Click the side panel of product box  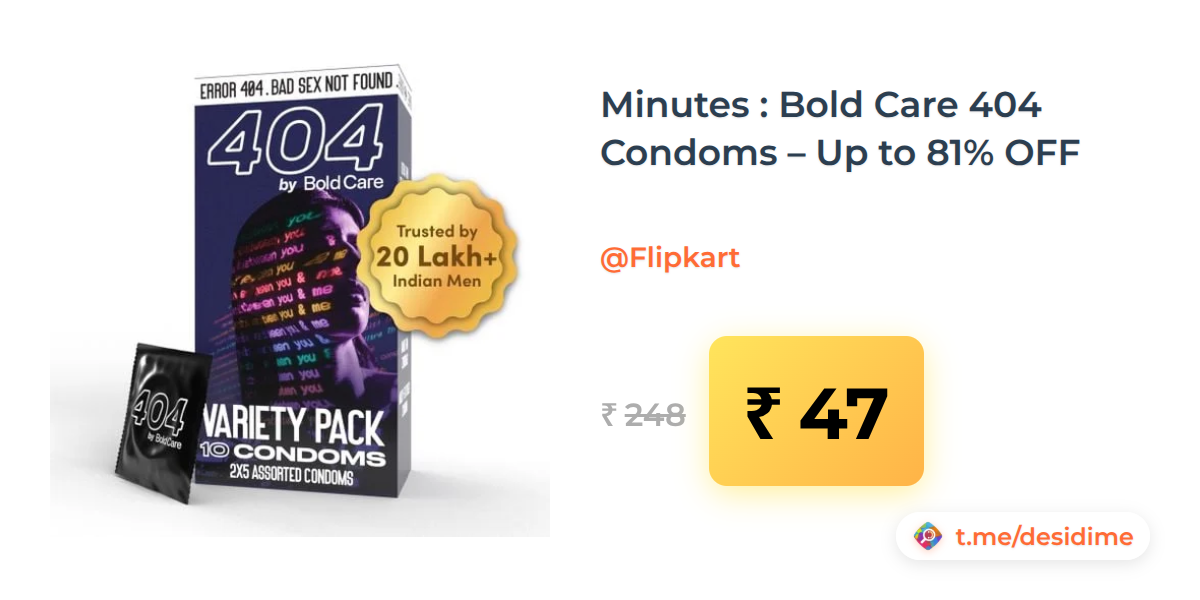point(403,300)
